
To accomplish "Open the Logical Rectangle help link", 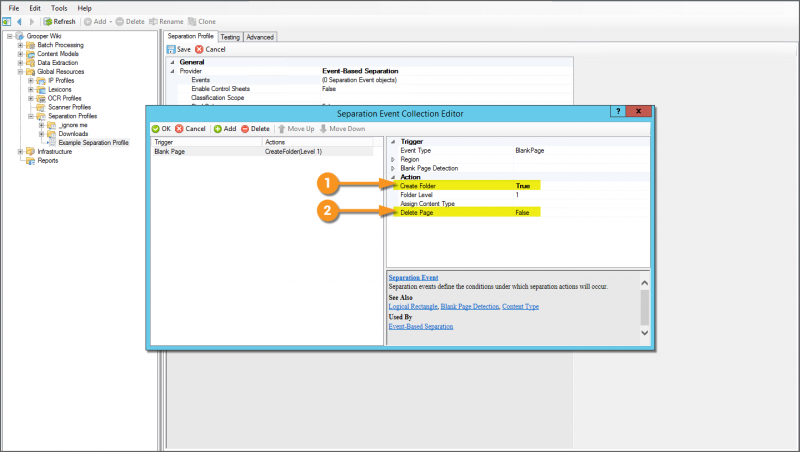I will 413,307.
